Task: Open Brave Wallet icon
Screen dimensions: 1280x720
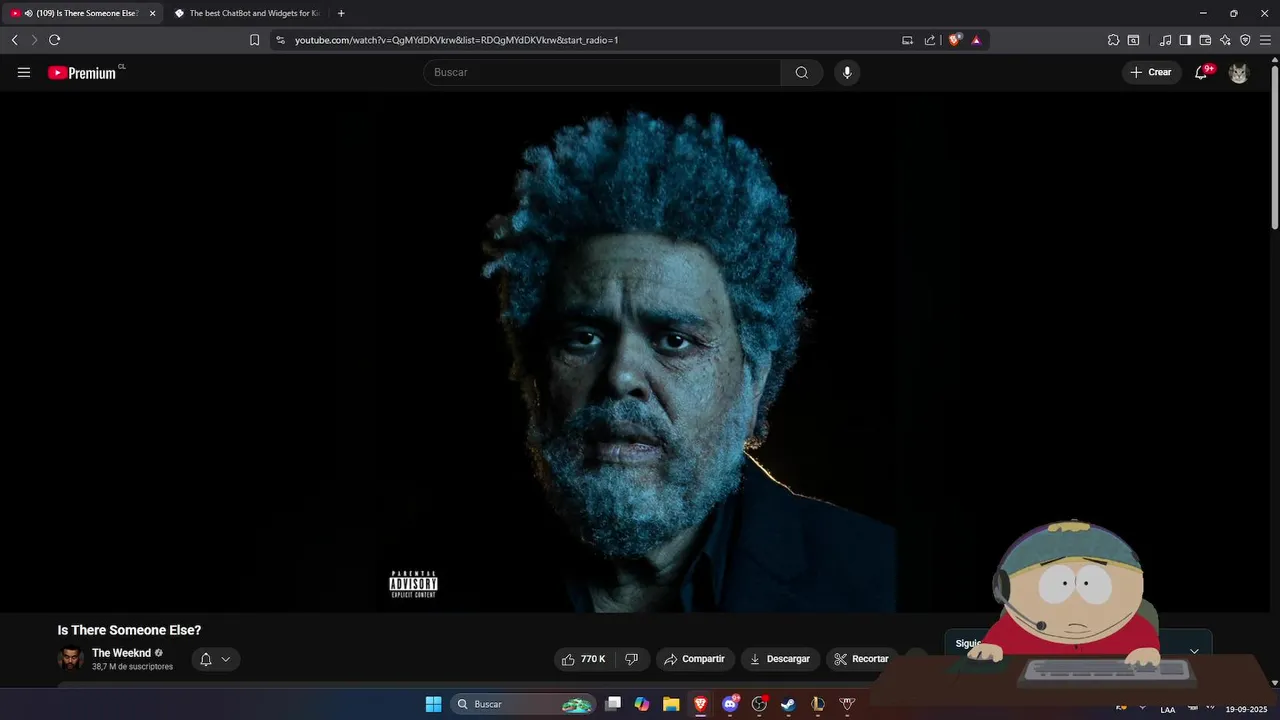Action: [1205, 40]
